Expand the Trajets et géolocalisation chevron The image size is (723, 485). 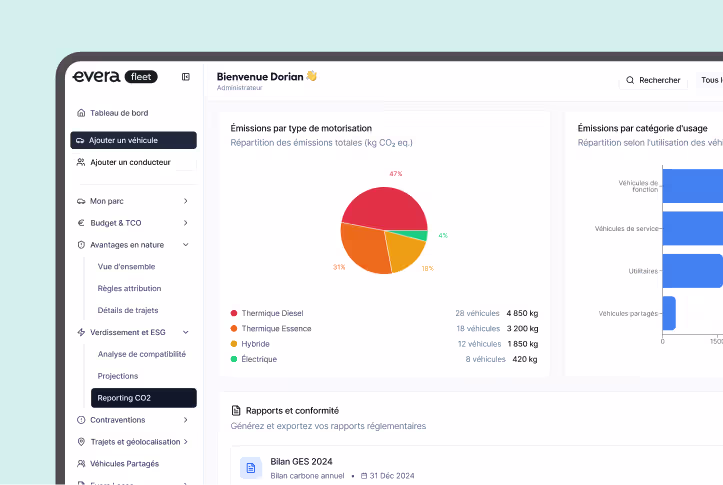185,442
